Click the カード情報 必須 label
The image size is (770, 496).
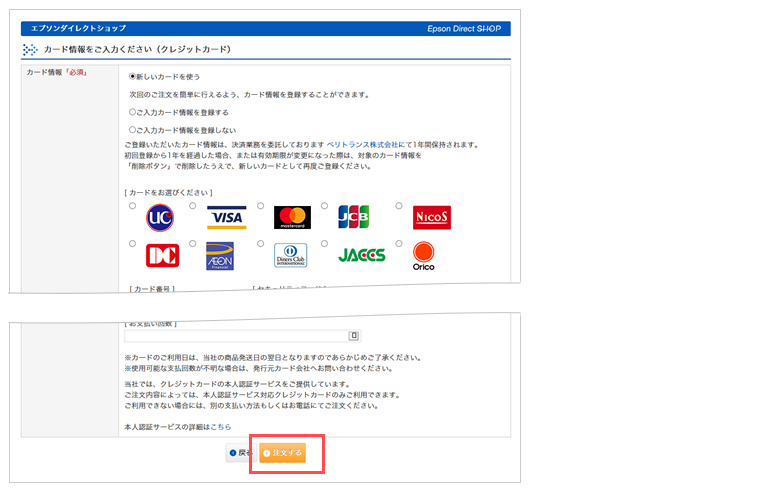[57, 72]
